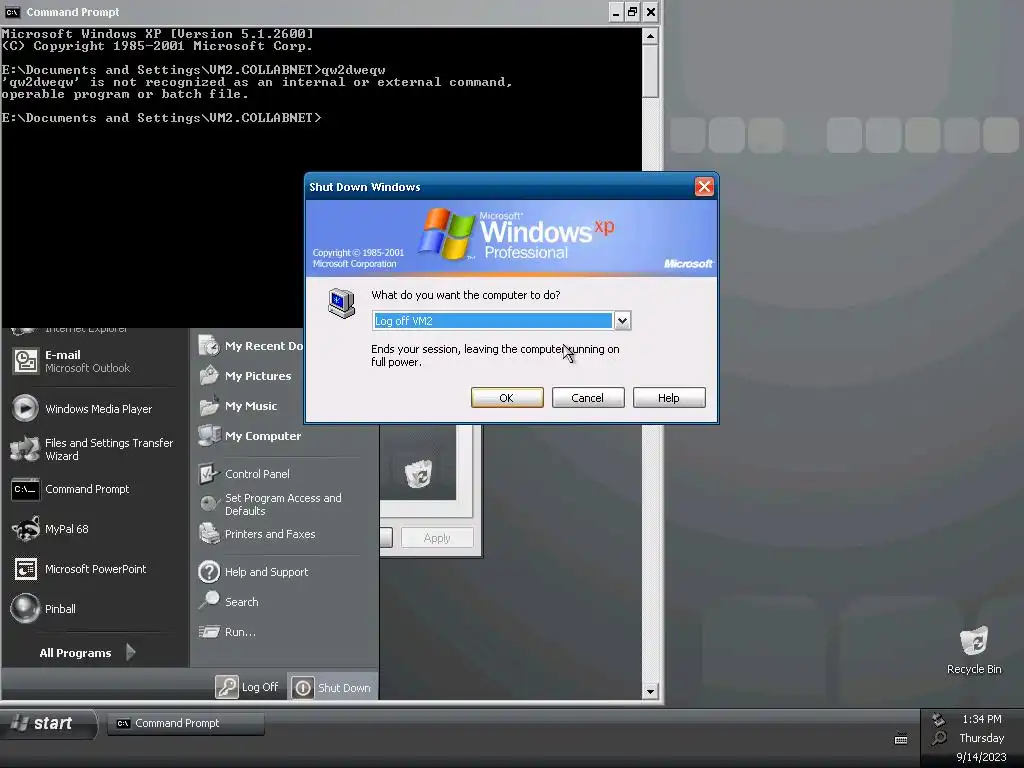Click the network connection tray icon
Image resolution: width=1024 pixels, height=768 pixels.
938,719
